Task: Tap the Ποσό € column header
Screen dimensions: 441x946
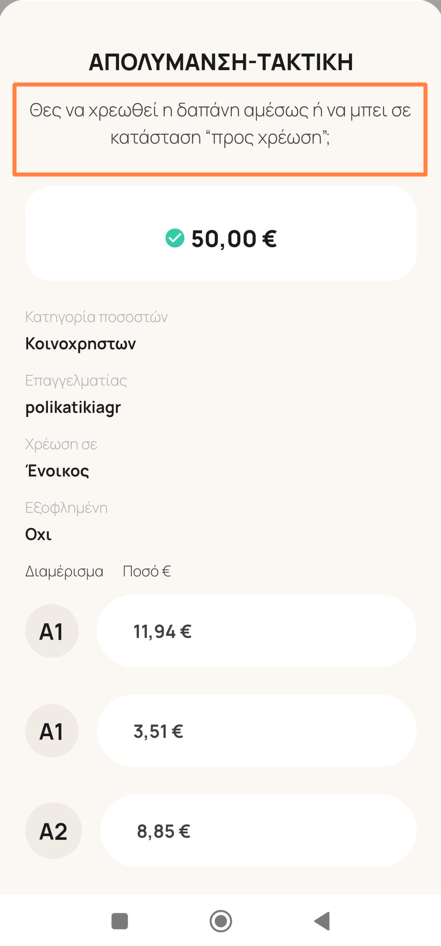Action: [147, 571]
